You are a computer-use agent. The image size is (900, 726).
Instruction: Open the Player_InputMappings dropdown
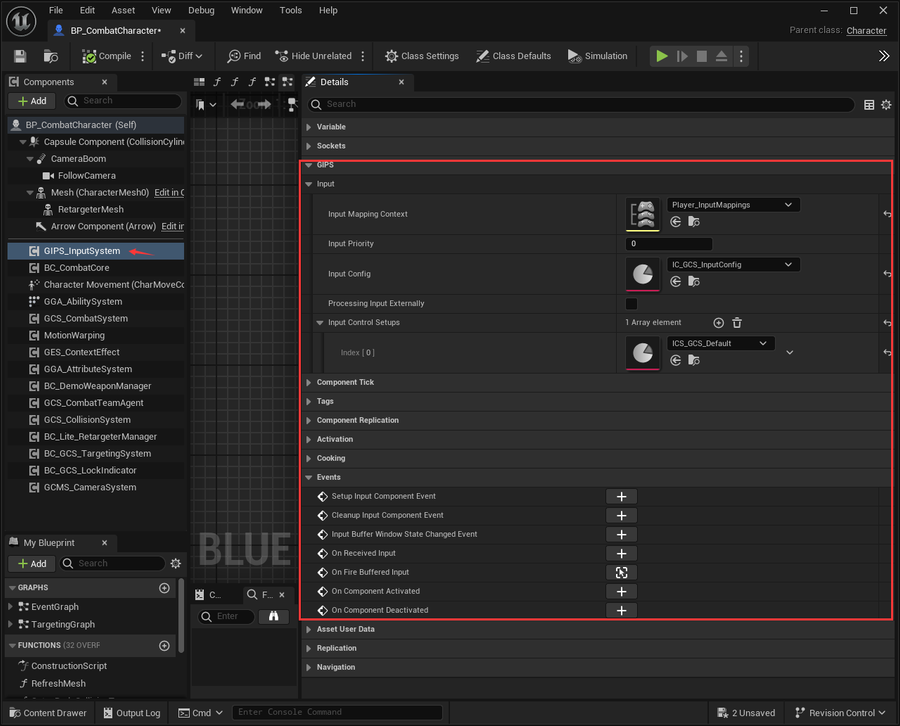(733, 205)
